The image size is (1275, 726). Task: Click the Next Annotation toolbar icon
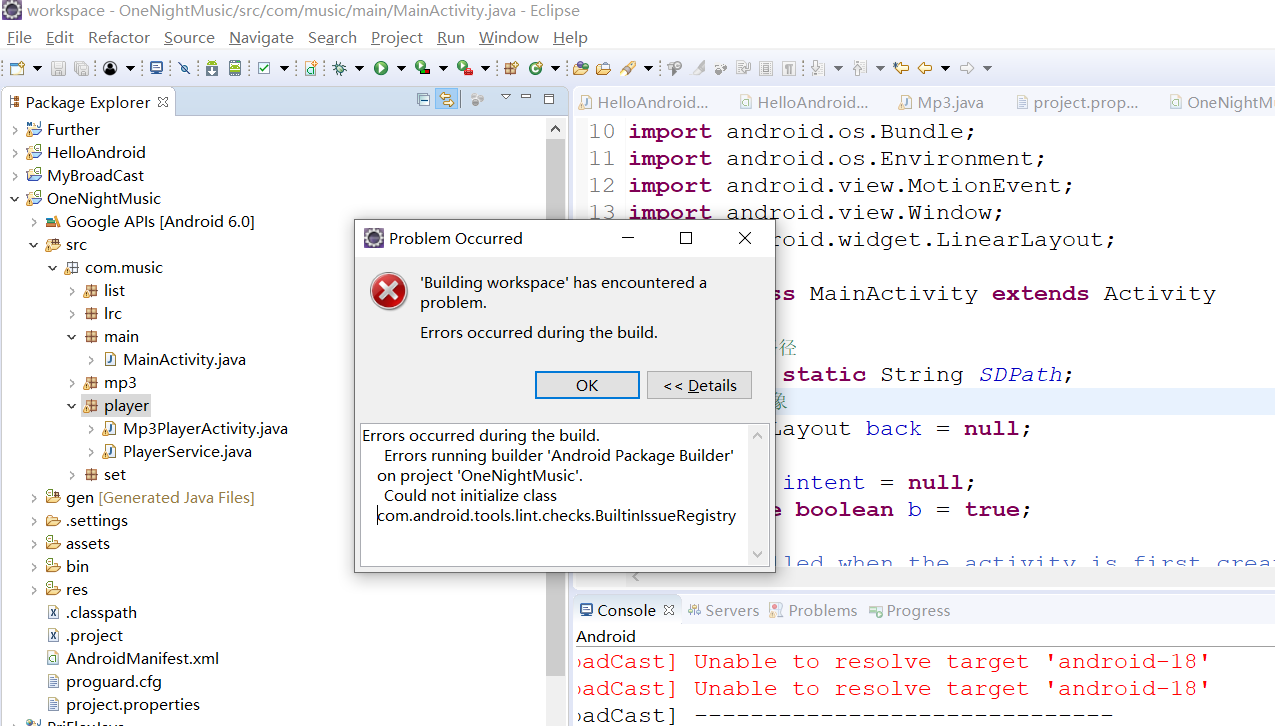click(x=817, y=68)
